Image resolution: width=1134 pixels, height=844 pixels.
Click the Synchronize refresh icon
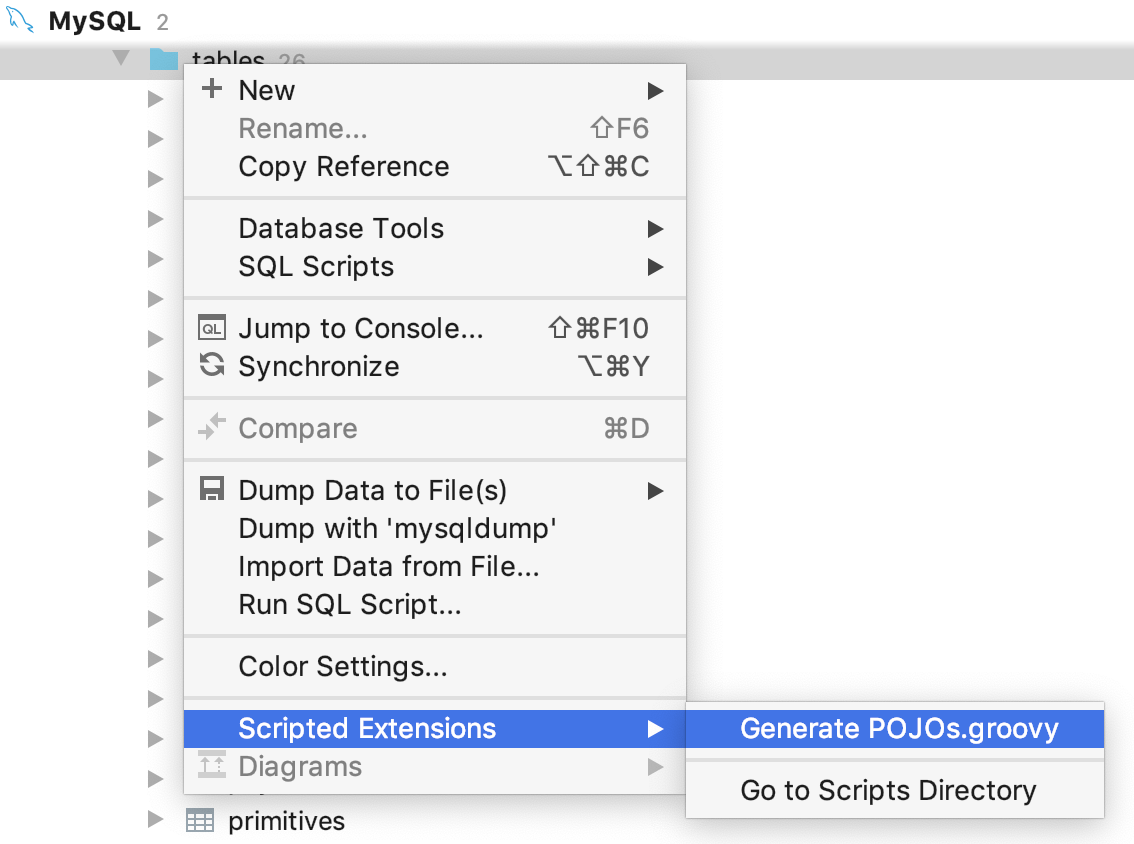click(x=211, y=366)
